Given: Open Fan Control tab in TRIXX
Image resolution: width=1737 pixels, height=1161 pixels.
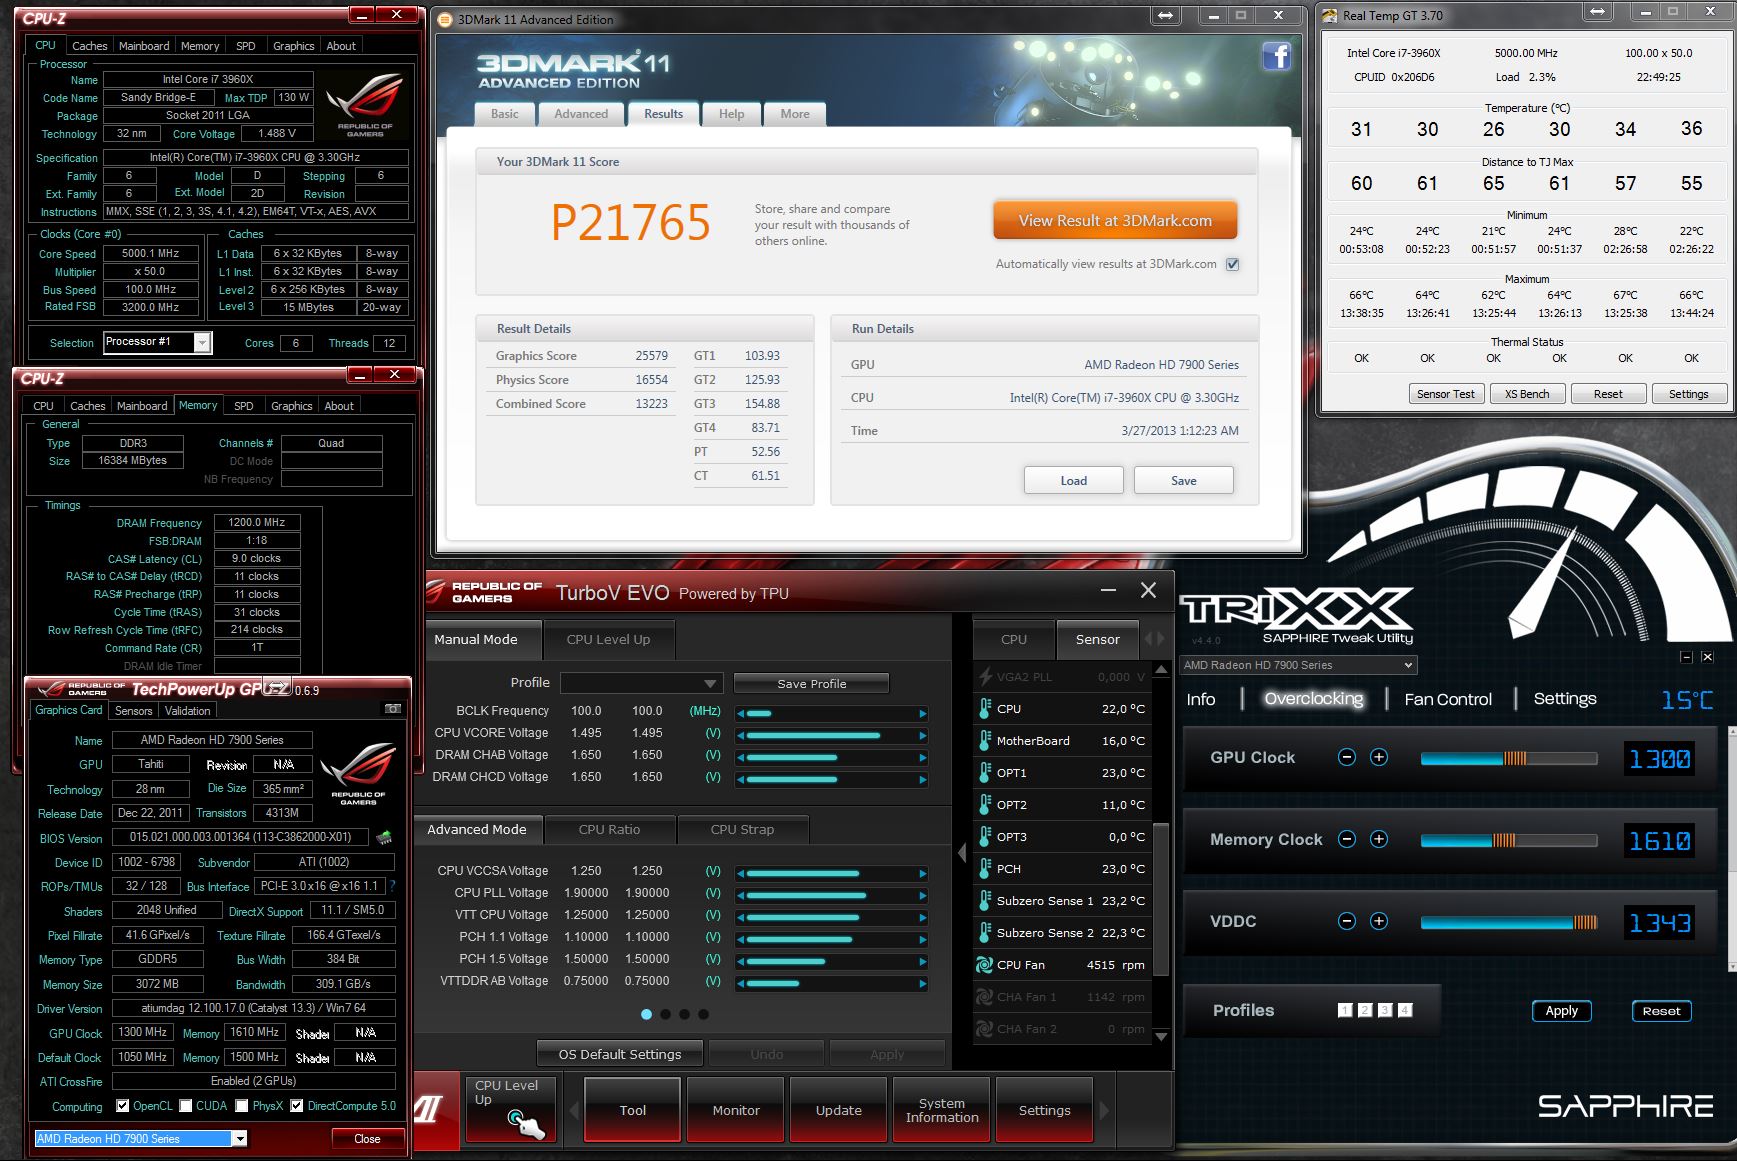Looking at the screenshot, I should point(1447,699).
